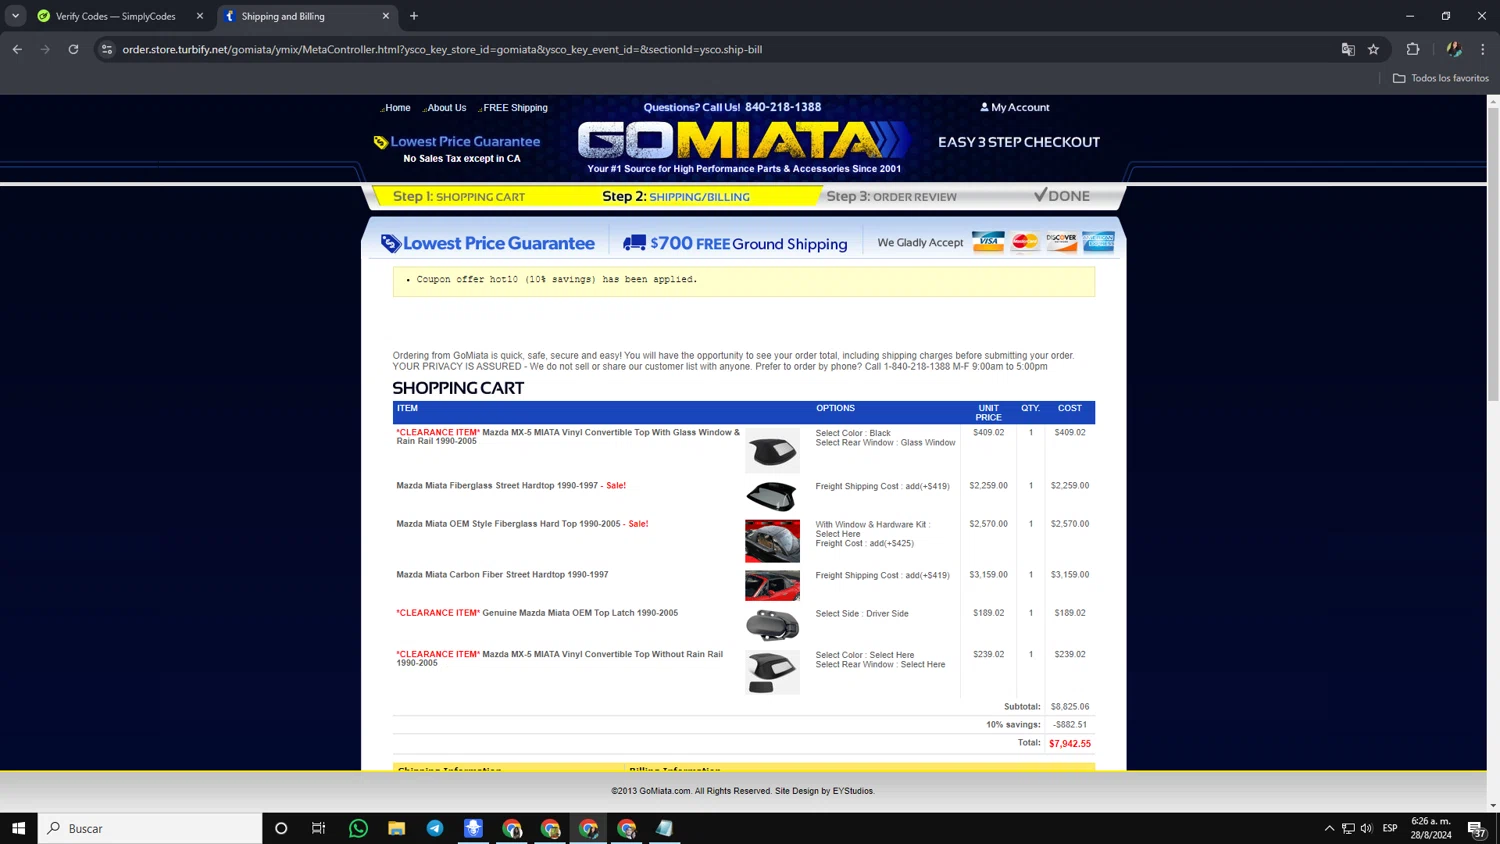Expand the tab search dropdown arrow
Image resolution: width=1500 pixels, height=844 pixels.
tap(15, 16)
